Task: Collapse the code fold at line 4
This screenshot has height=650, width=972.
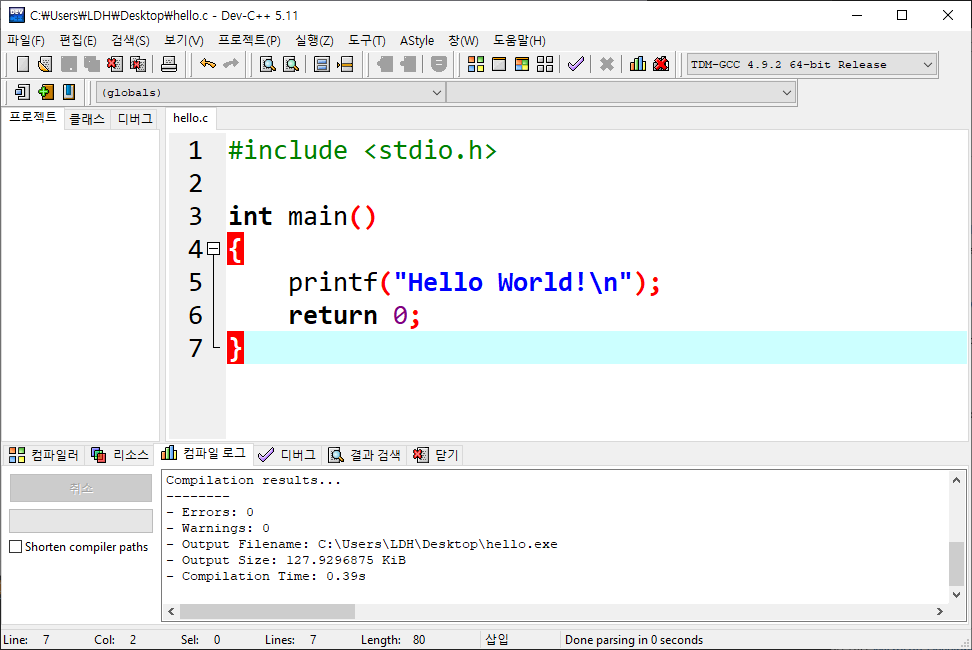Action: click(x=213, y=248)
